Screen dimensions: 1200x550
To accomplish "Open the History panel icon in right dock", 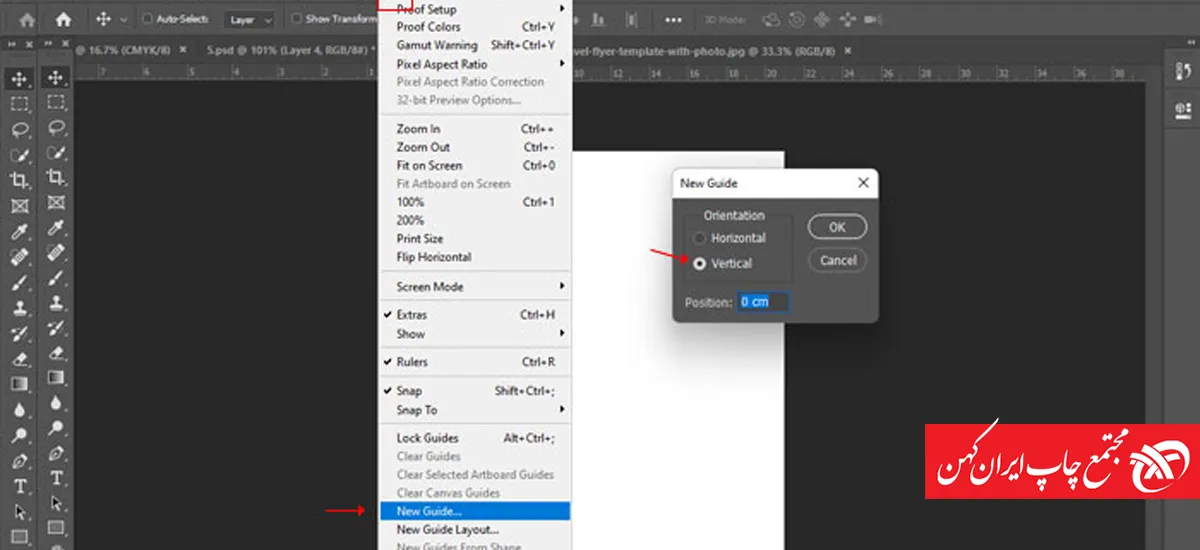I will [1181, 72].
